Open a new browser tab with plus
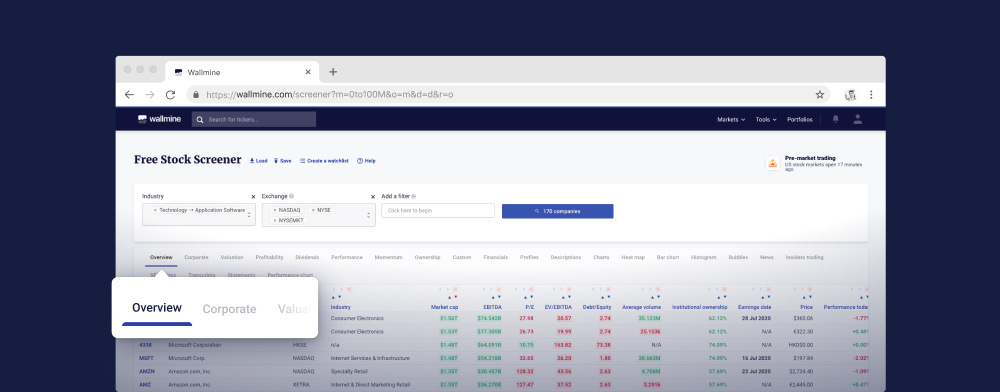This screenshot has height=392, width=1000. tap(333, 72)
